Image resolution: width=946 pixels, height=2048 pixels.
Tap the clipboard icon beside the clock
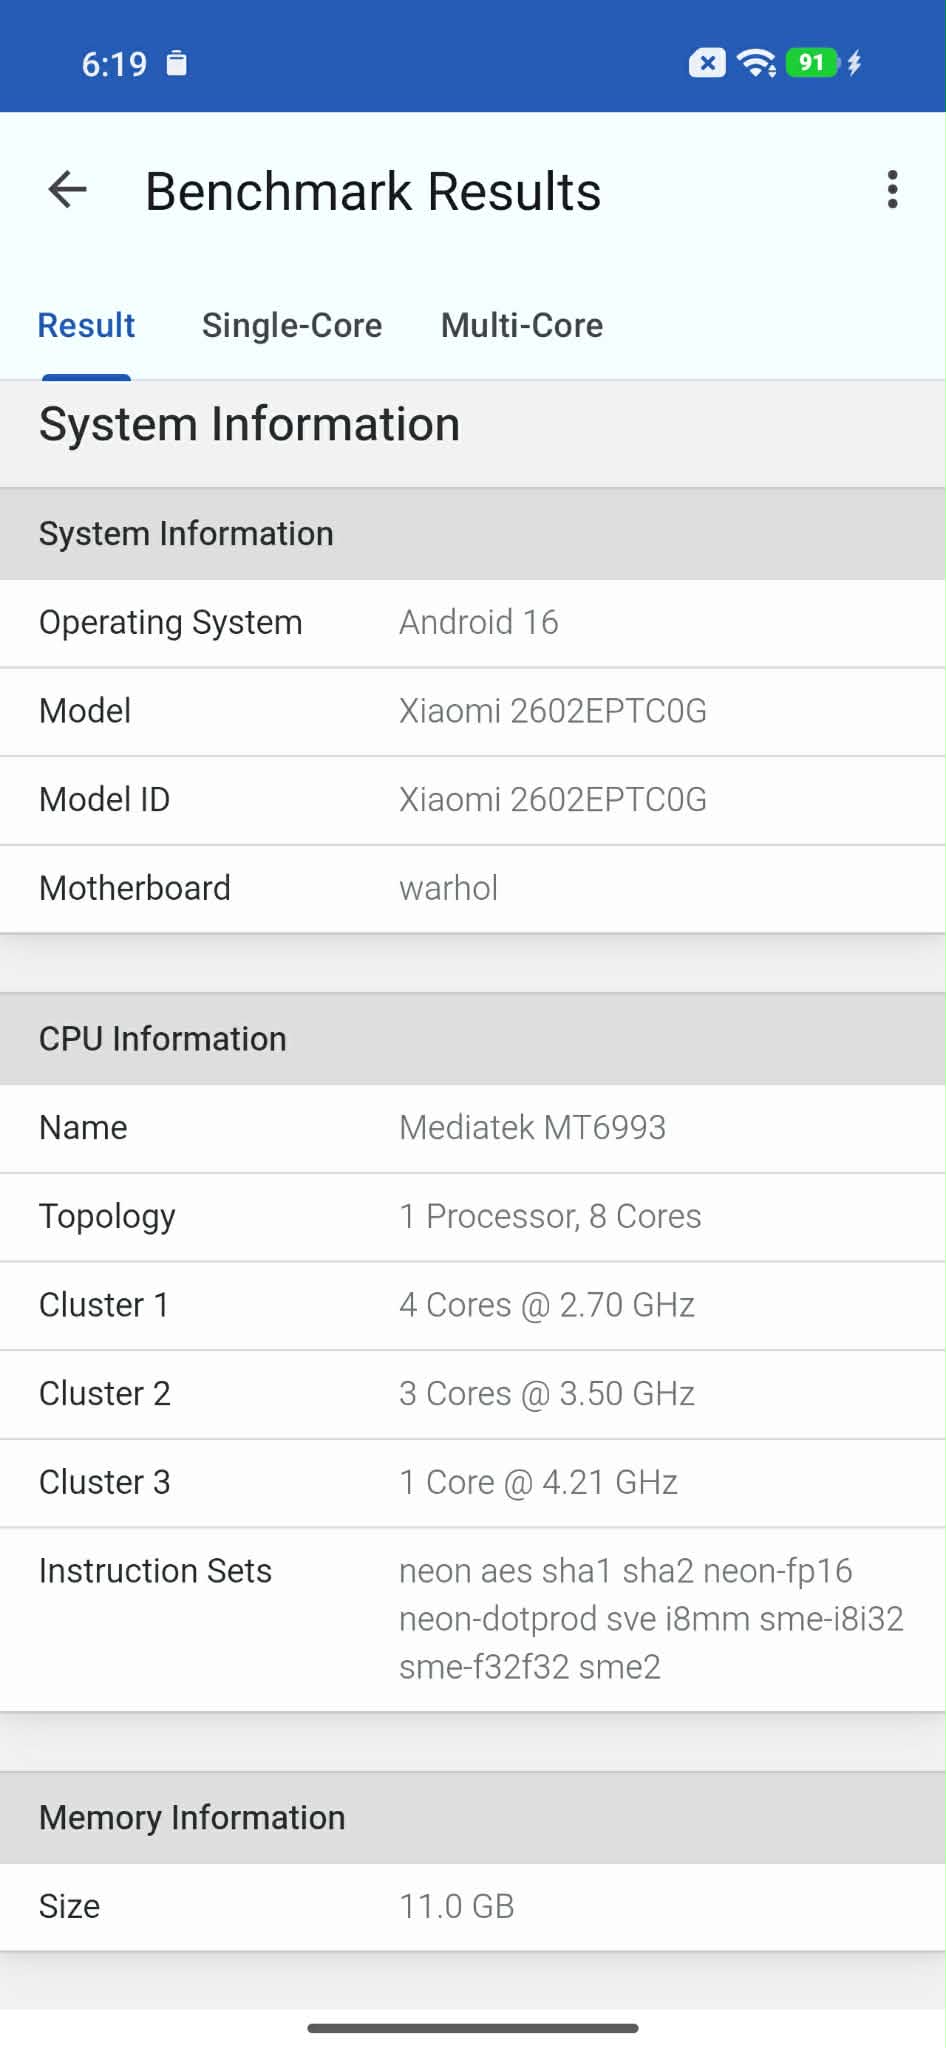tap(176, 63)
